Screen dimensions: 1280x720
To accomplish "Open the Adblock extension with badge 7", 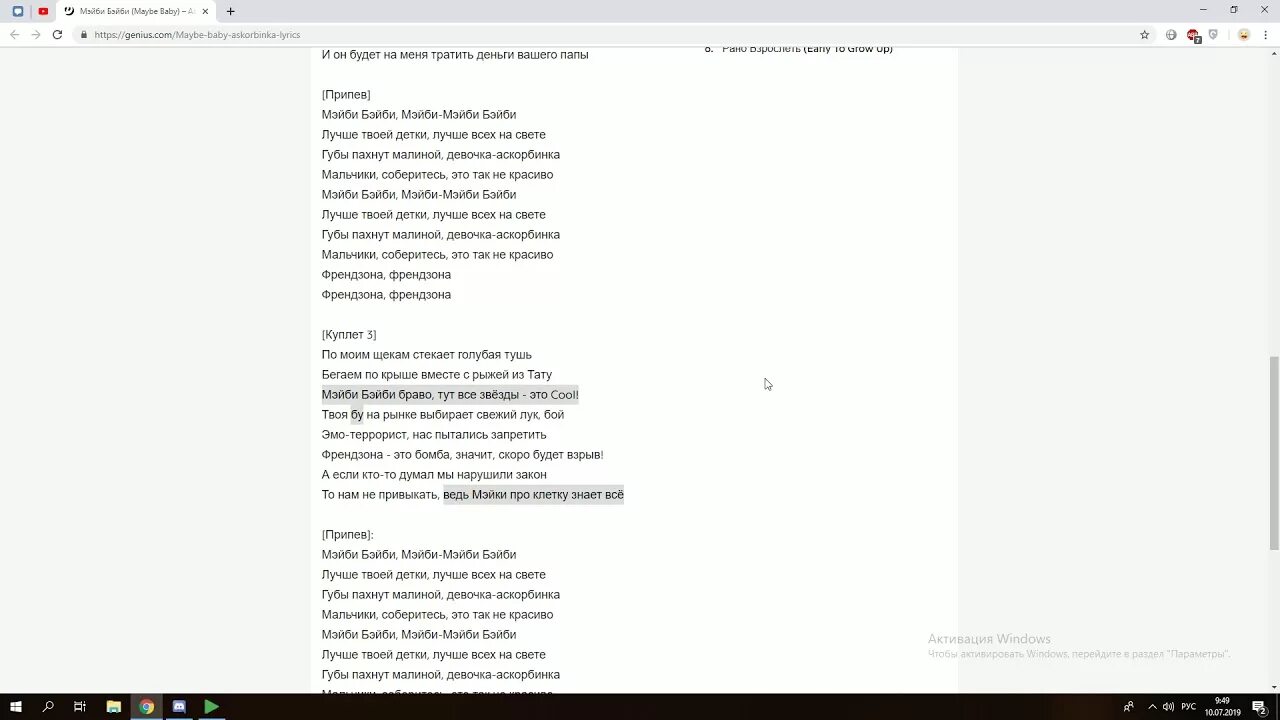I will point(1192,35).
